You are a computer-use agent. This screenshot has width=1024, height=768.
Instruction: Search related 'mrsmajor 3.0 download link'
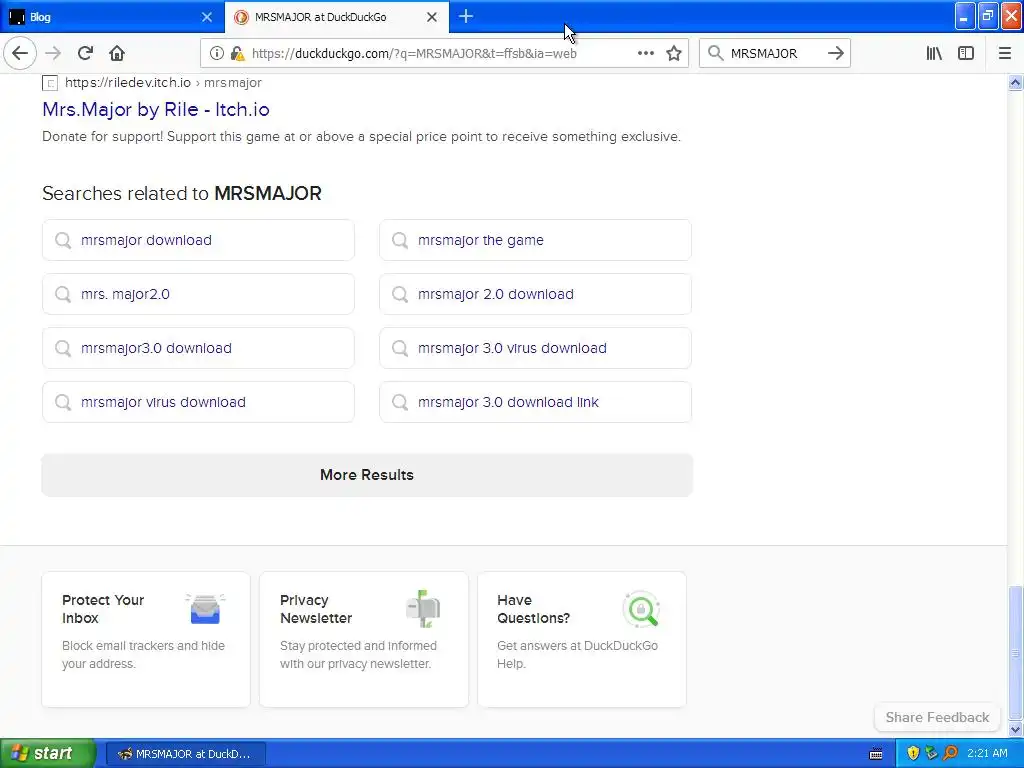tap(536, 402)
